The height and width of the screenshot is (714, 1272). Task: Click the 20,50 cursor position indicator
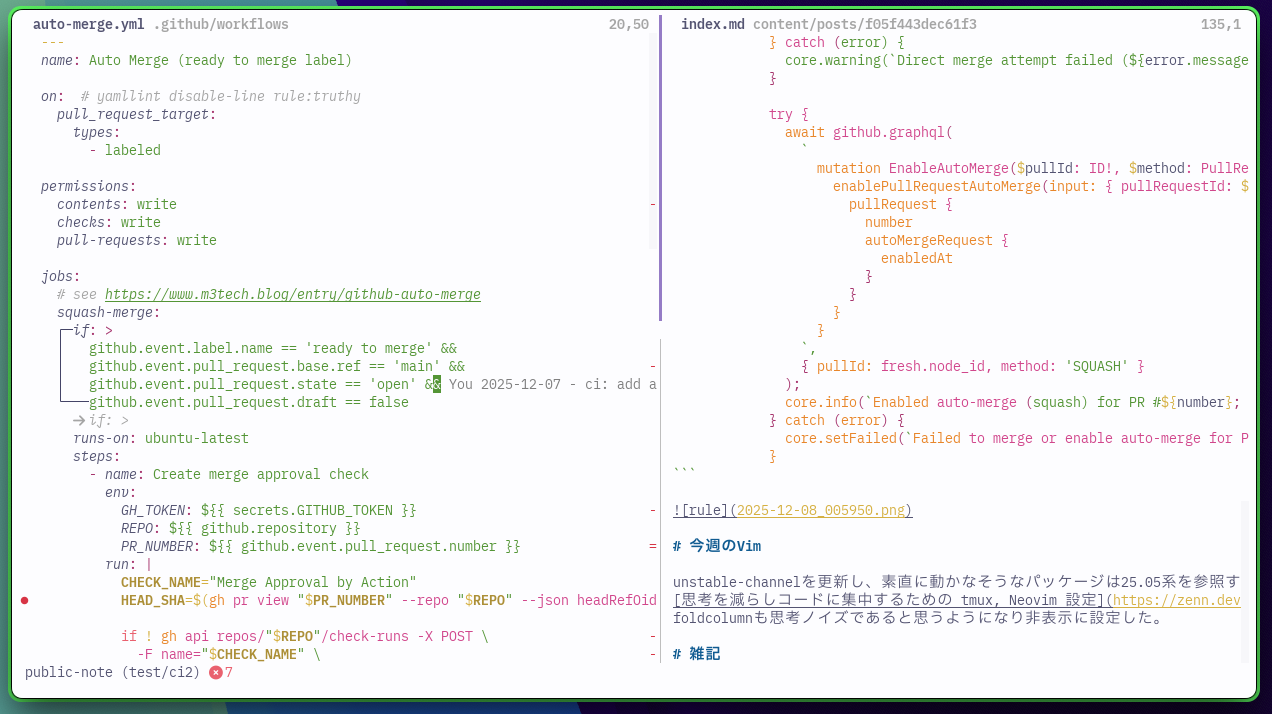(x=629, y=23)
